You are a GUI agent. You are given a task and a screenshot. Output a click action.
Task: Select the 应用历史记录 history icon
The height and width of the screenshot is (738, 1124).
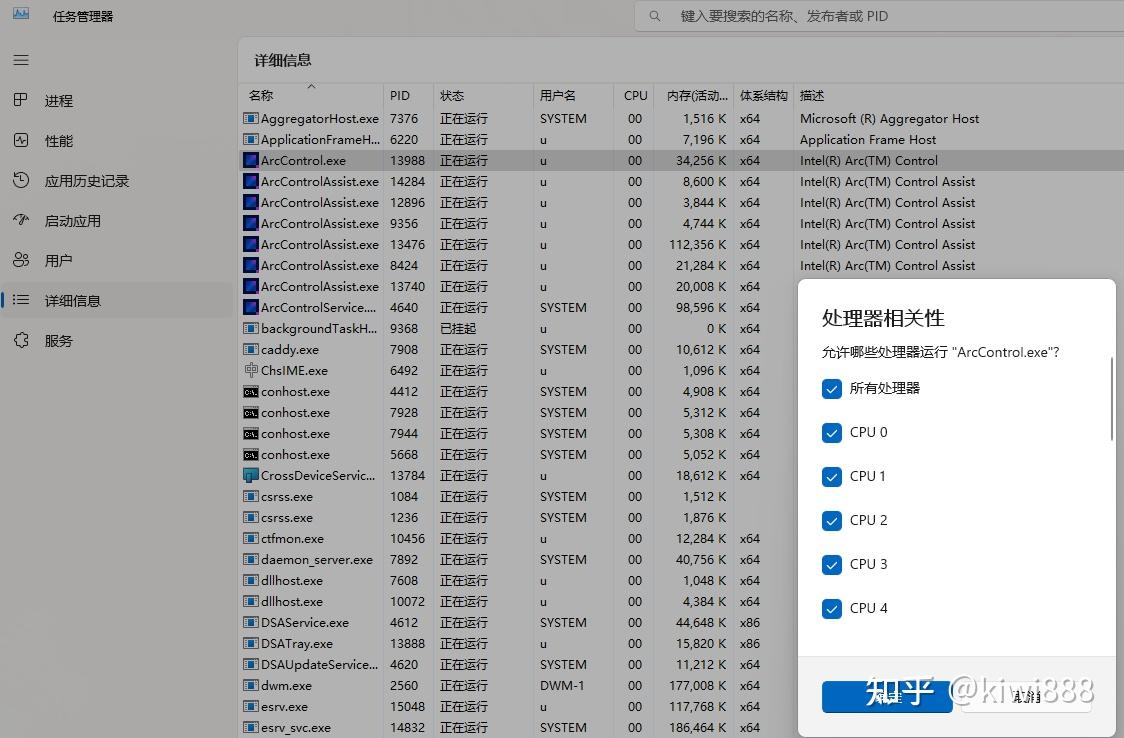click(21, 181)
